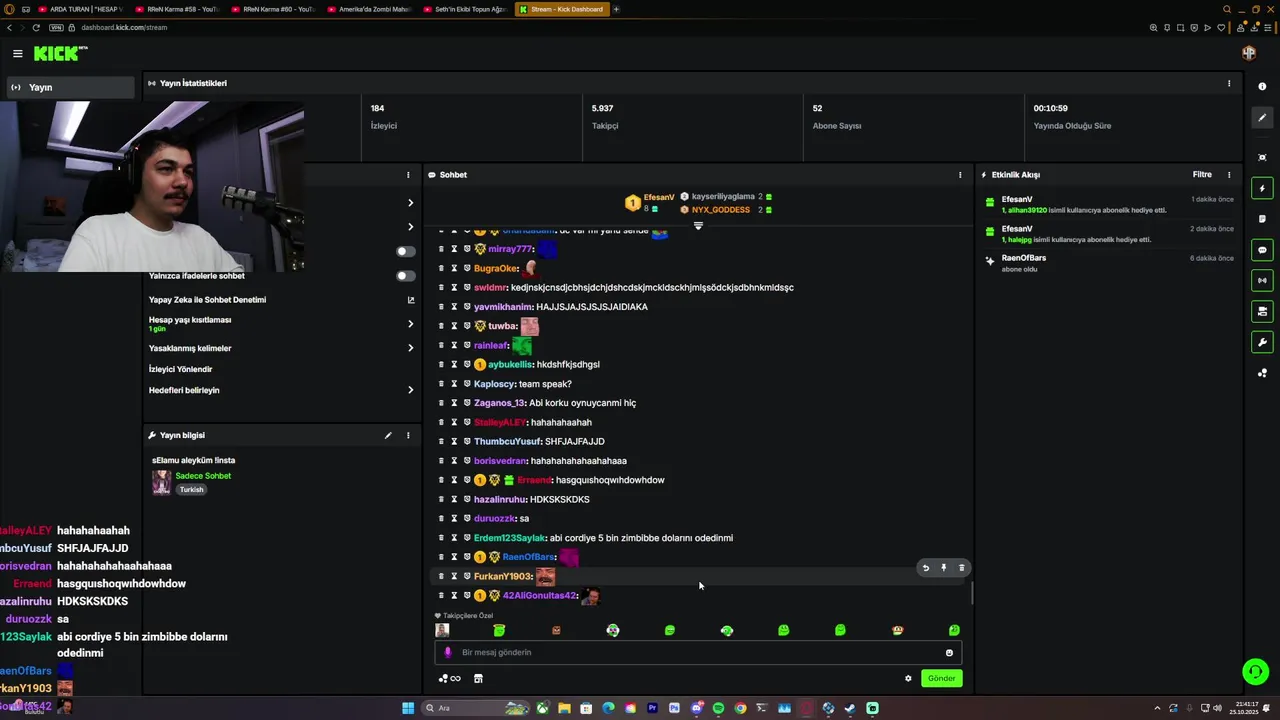
Task: Click the bubbles infinity icon below message box
Action: click(450, 679)
